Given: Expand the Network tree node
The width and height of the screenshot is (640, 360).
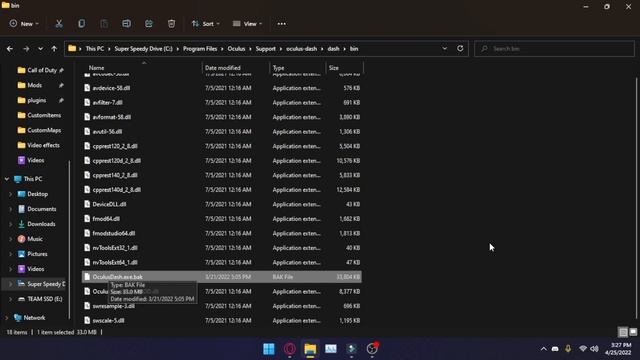Looking at the screenshot, I should [x=7, y=318].
